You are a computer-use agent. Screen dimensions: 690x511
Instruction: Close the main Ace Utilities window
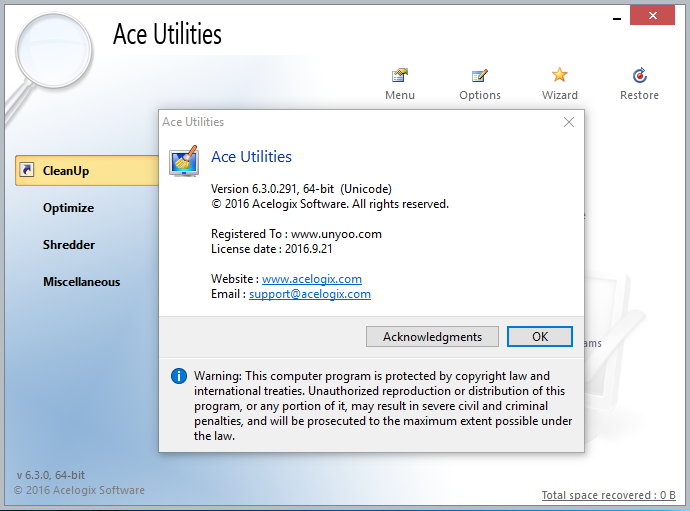[x=652, y=15]
